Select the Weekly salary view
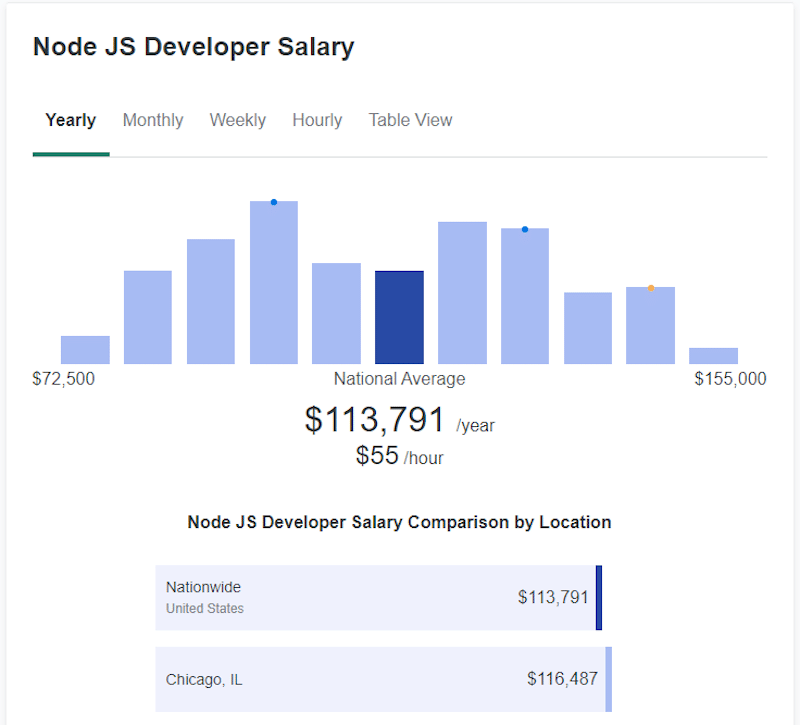 point(237,119)
